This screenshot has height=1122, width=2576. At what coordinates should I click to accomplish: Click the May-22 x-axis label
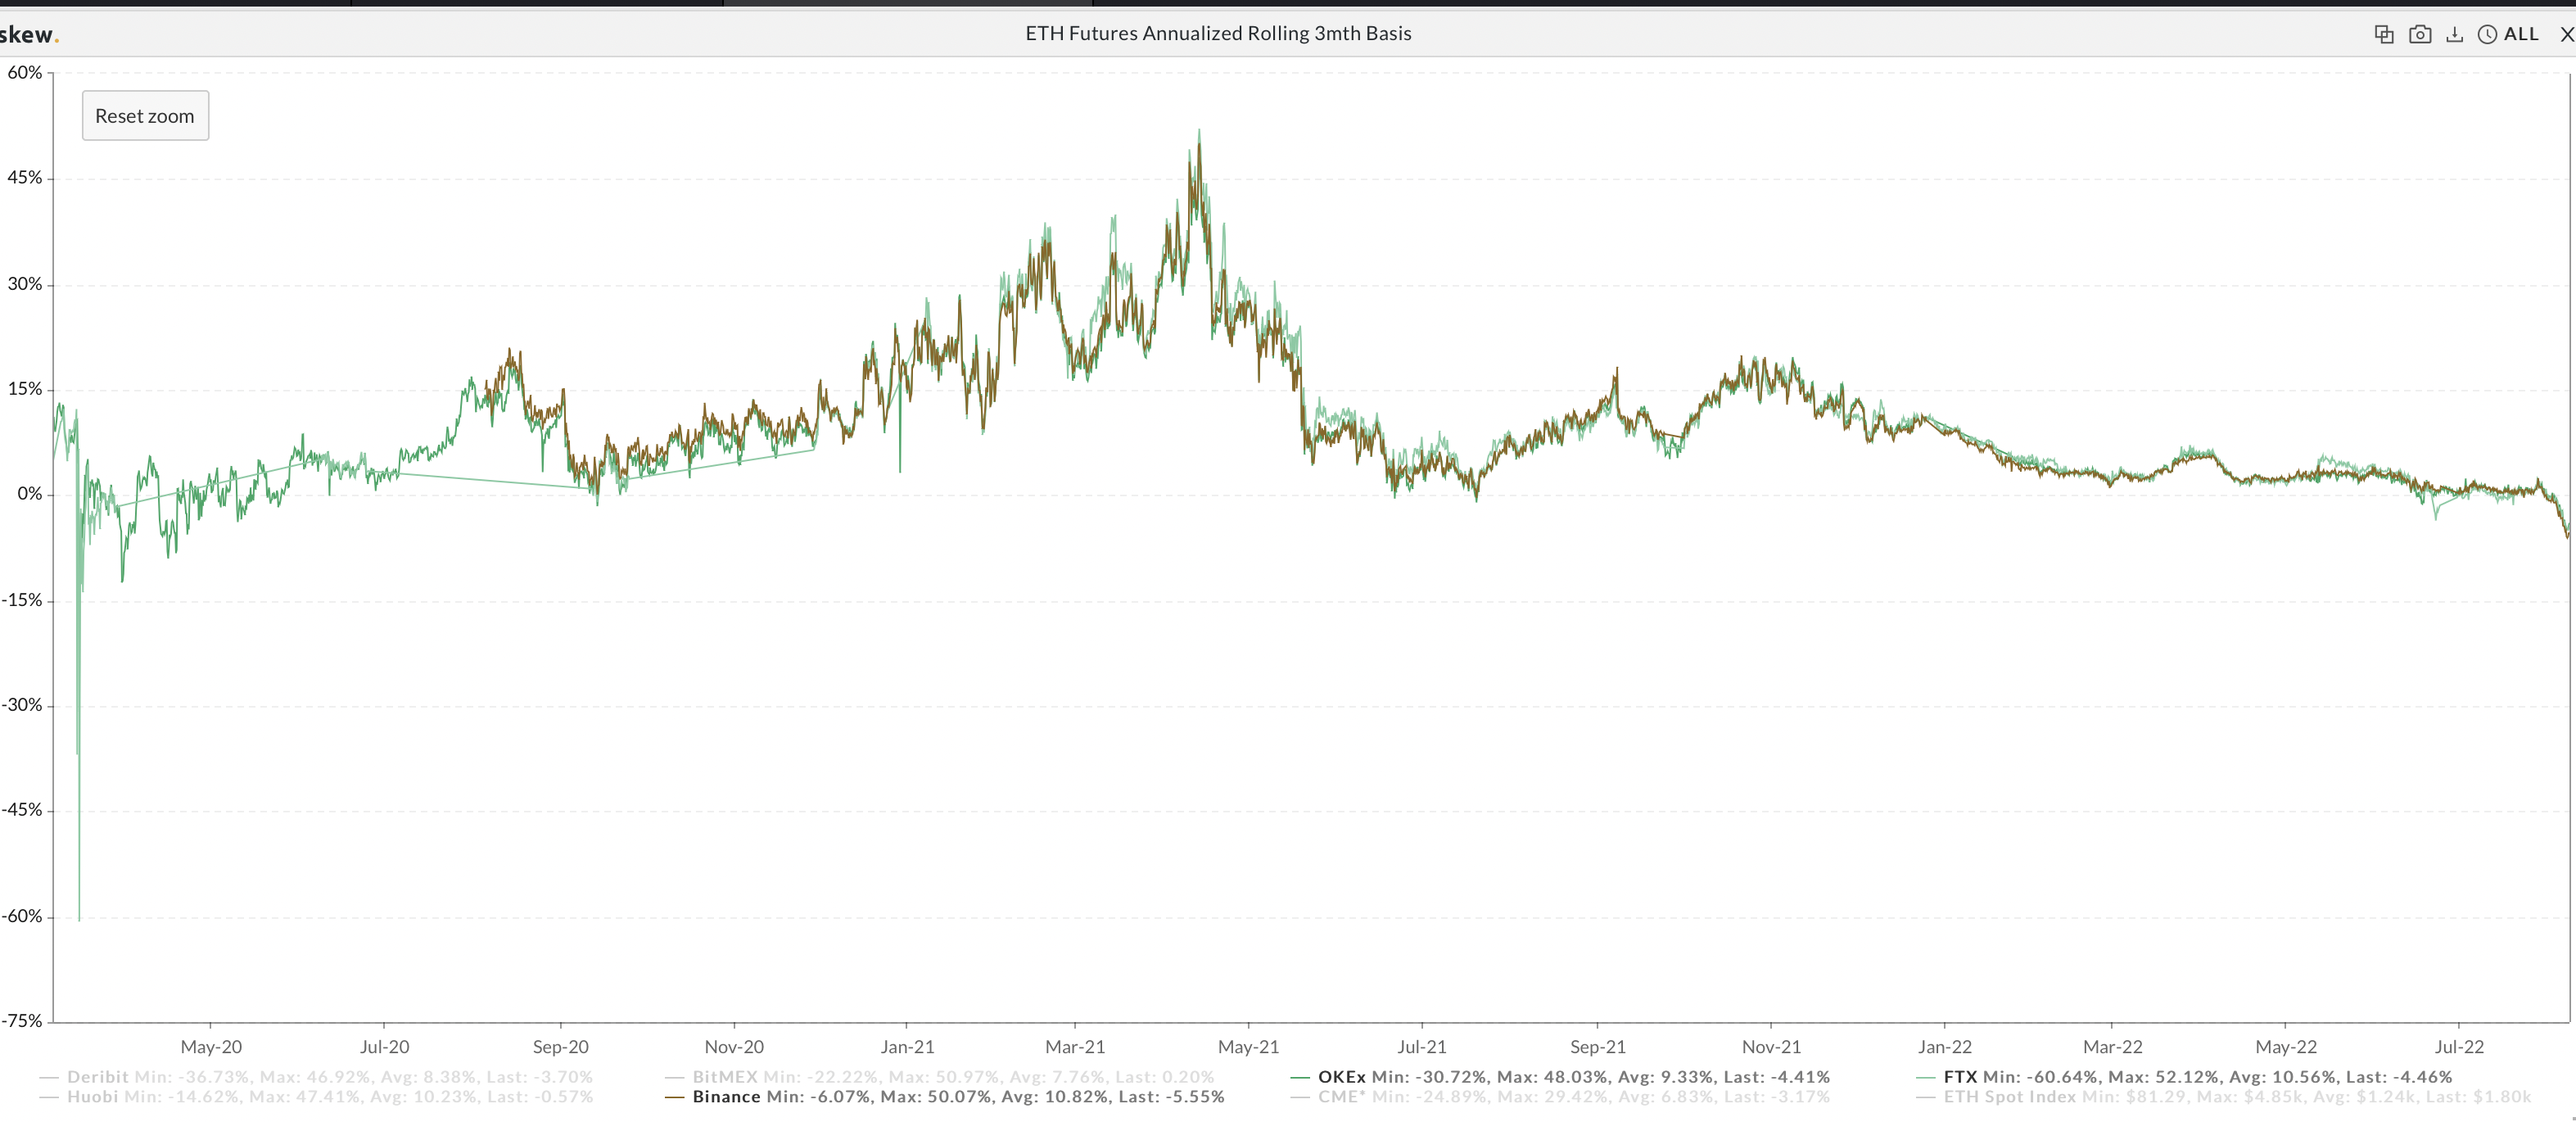point(2286,1047)
